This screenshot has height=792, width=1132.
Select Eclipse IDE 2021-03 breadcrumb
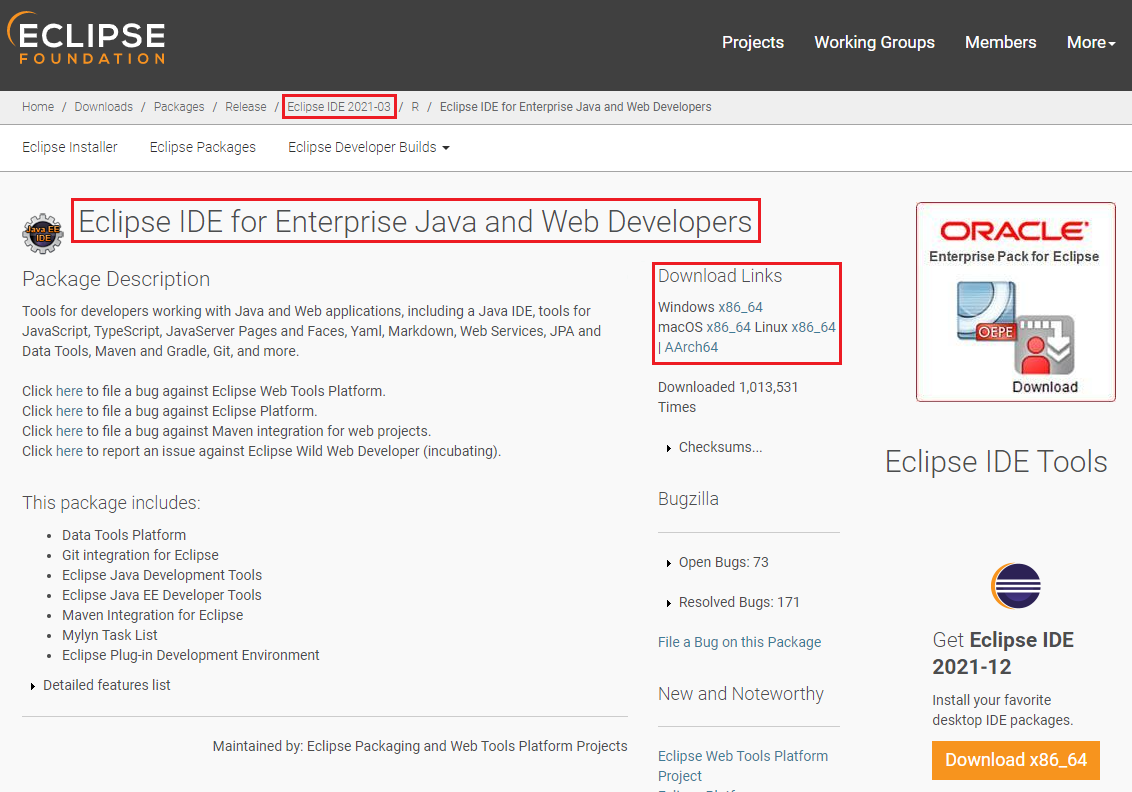coord(339,107)
